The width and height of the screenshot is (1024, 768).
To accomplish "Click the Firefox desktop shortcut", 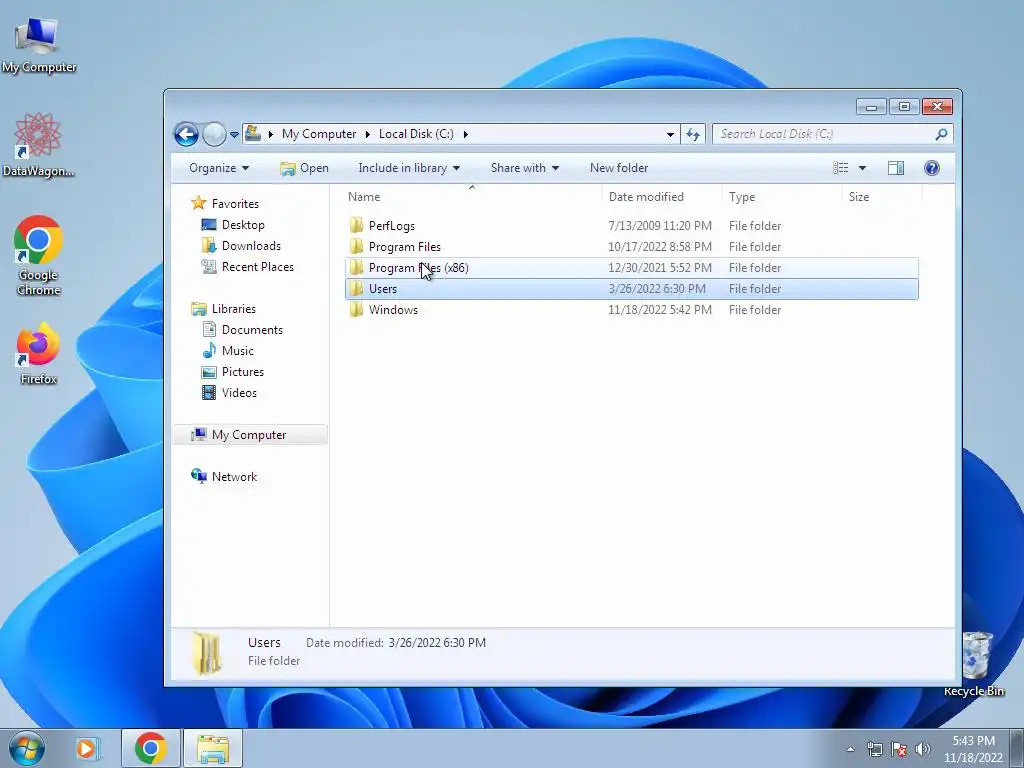I will point(38,353).
